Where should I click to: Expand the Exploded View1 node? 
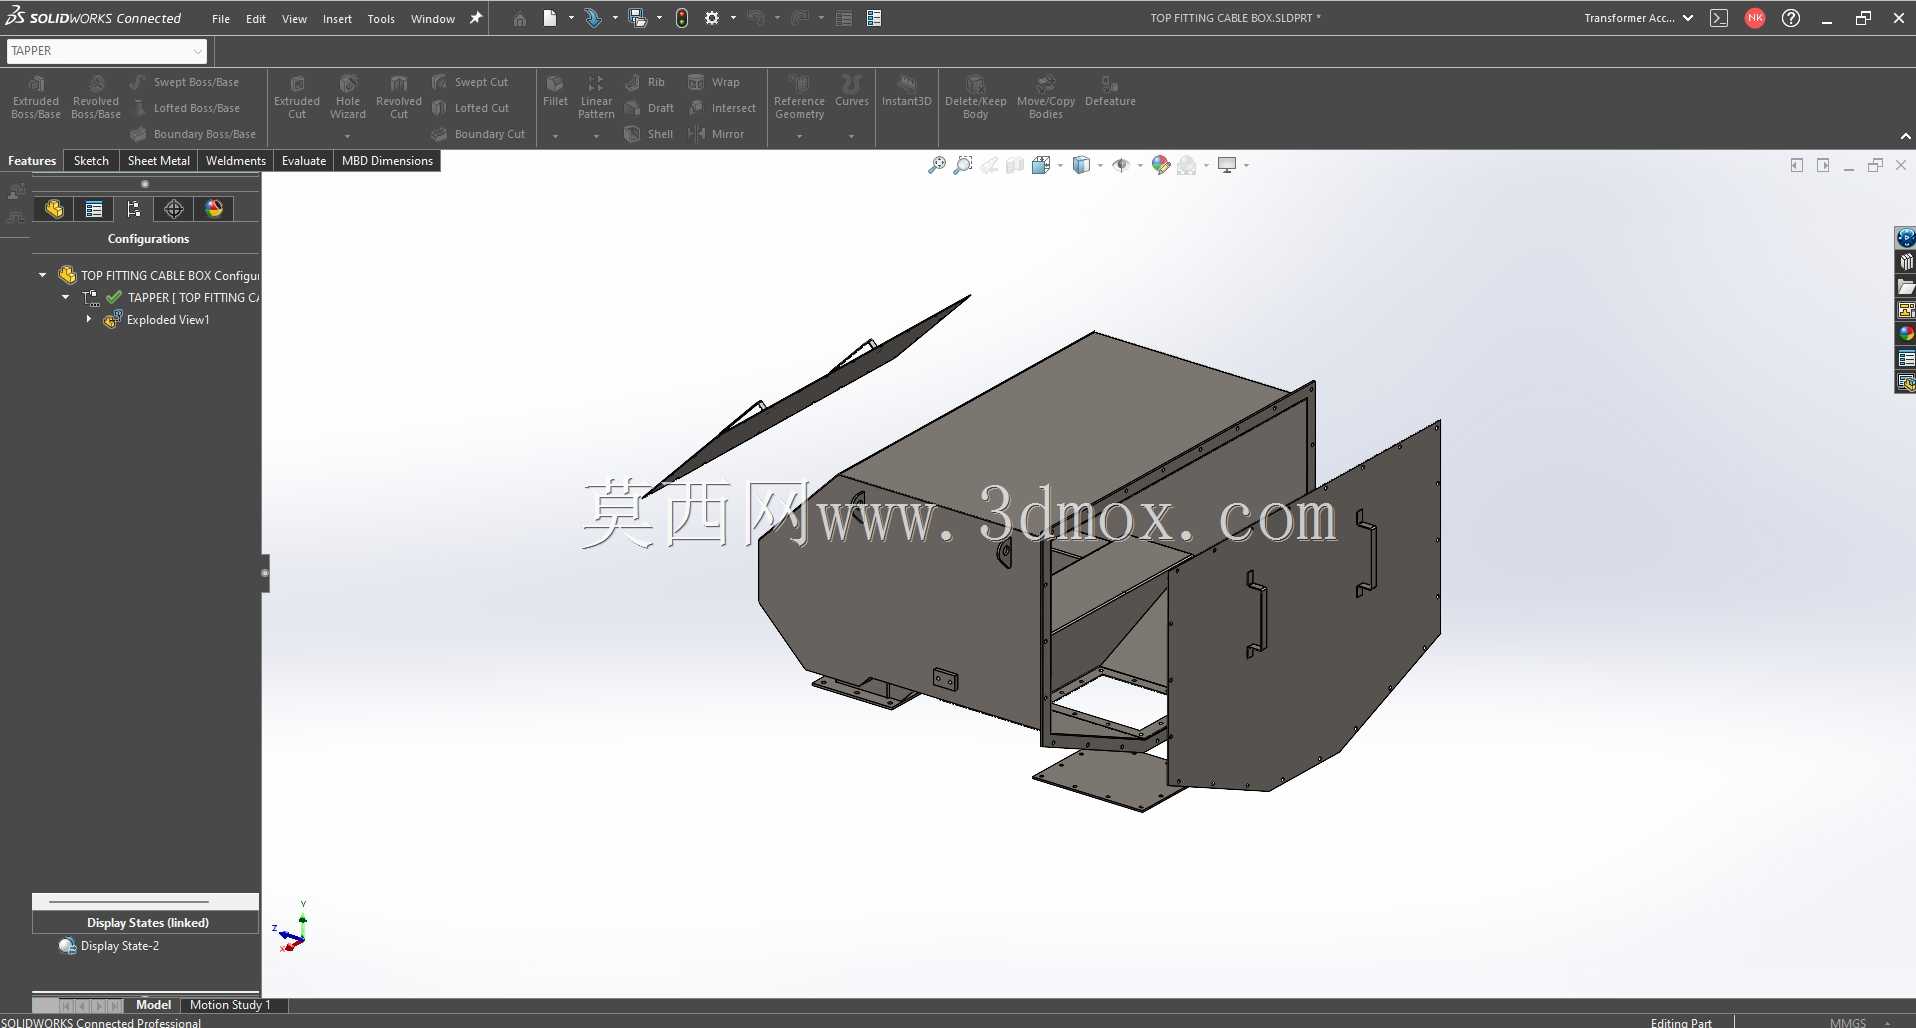89,320
